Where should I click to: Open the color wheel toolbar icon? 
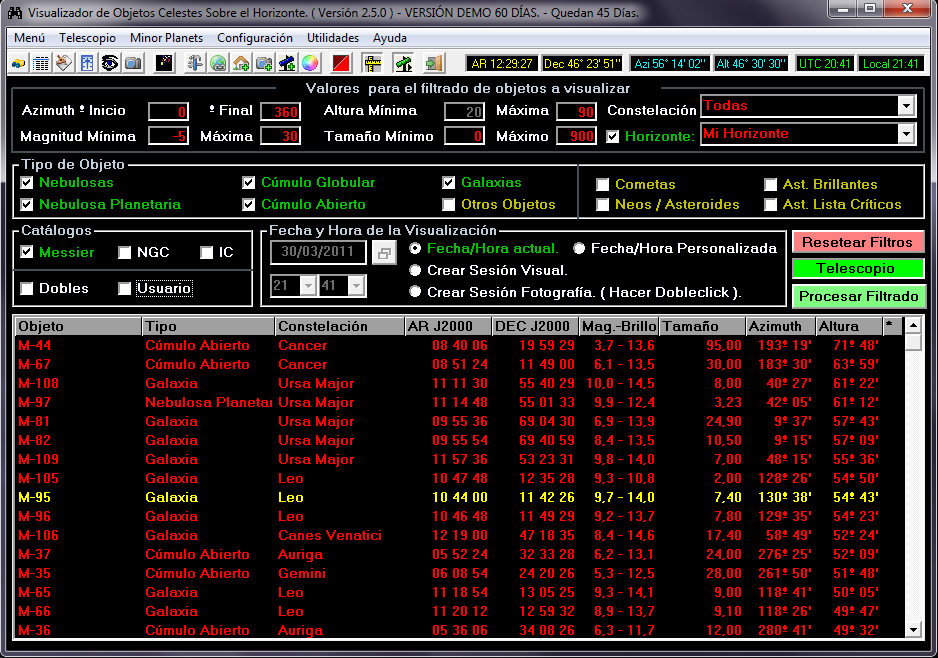coord(310,63)
